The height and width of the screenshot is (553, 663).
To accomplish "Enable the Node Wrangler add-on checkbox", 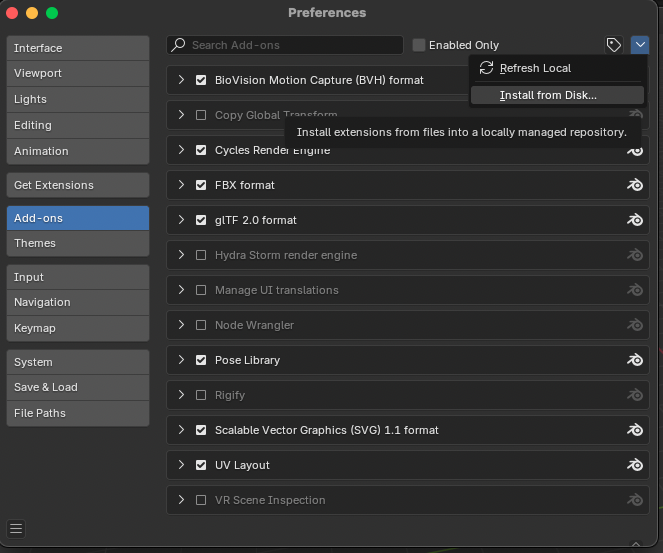I will coord(201,325).
